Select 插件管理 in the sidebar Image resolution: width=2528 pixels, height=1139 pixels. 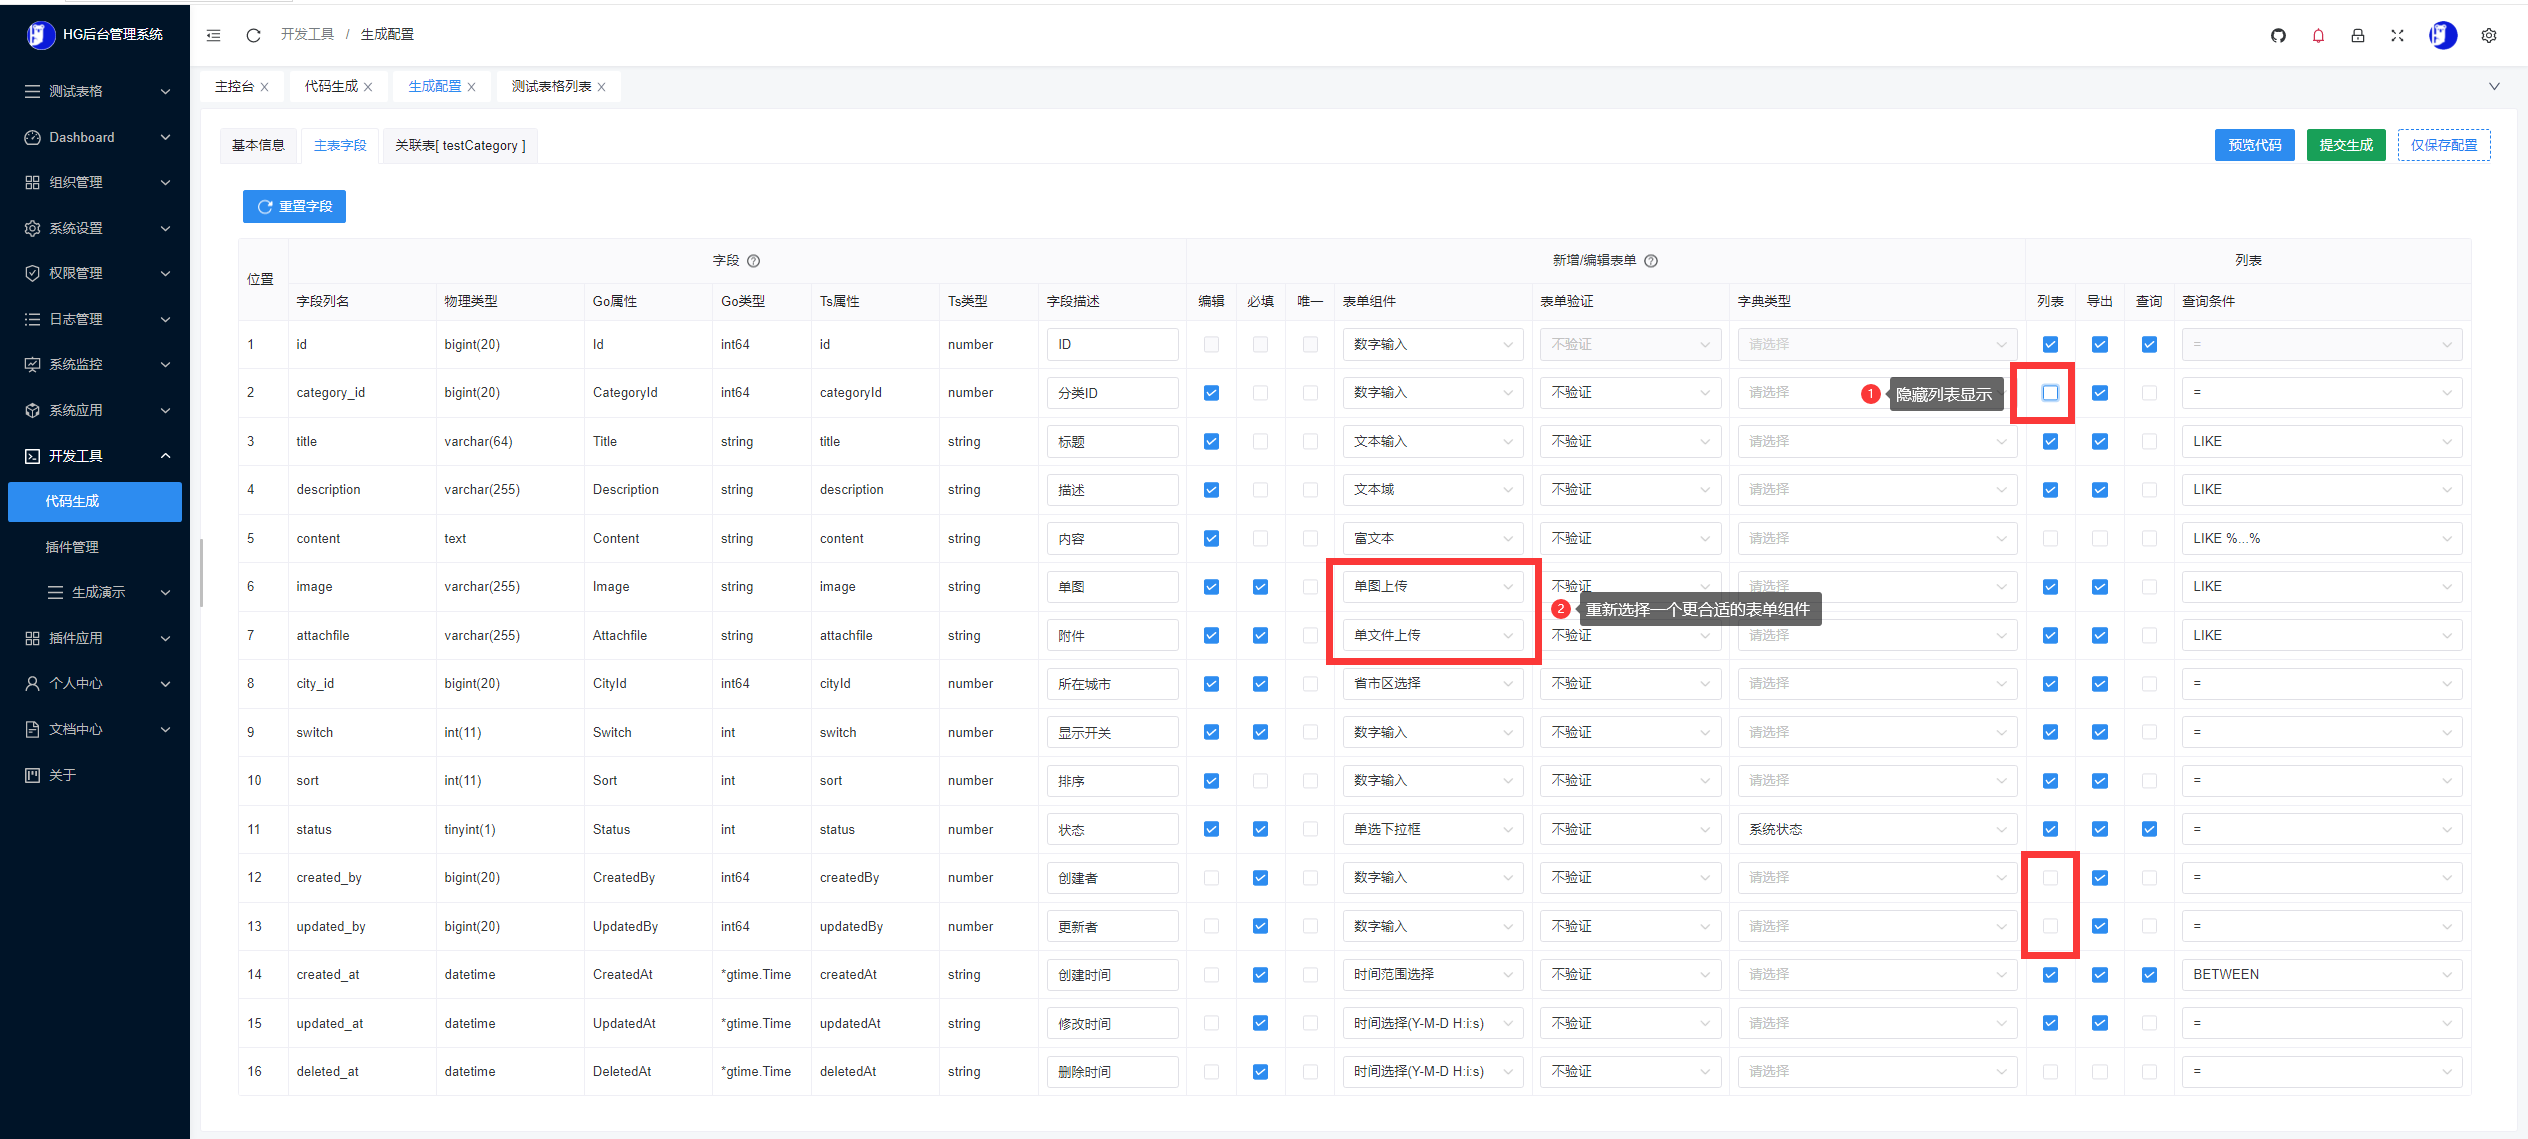(72, 547)
